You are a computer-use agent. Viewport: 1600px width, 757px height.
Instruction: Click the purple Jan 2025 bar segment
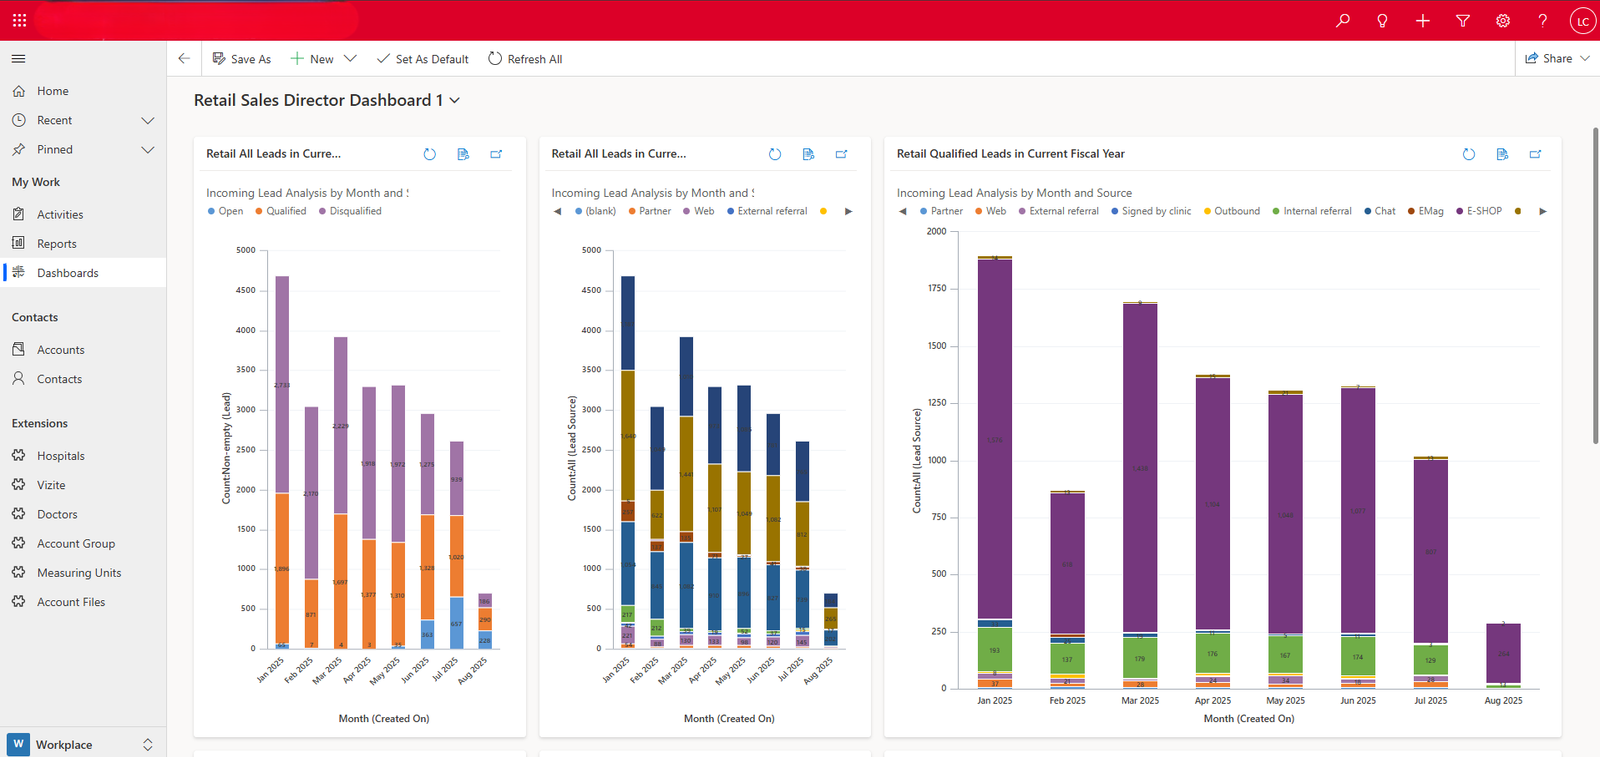(x=994, y=440)
